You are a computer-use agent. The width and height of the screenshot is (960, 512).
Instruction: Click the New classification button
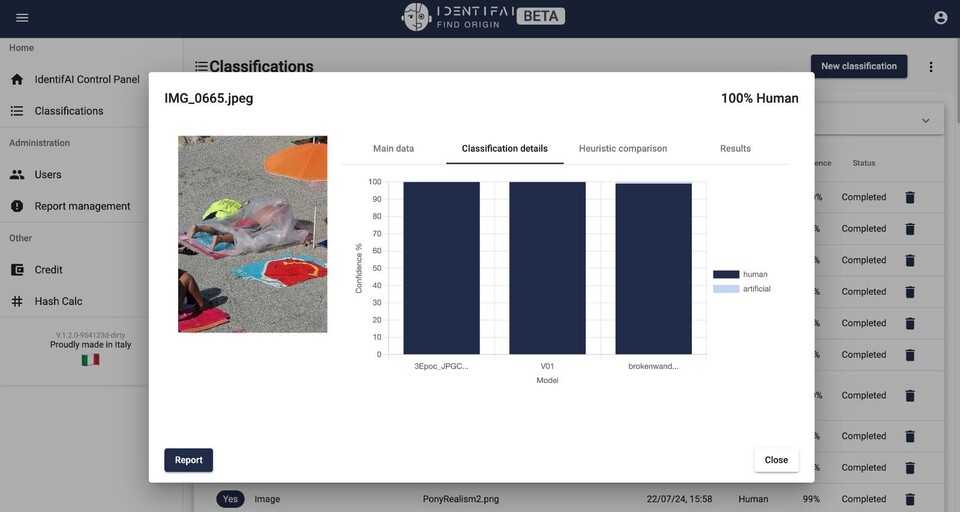click(x=858, y=67)
